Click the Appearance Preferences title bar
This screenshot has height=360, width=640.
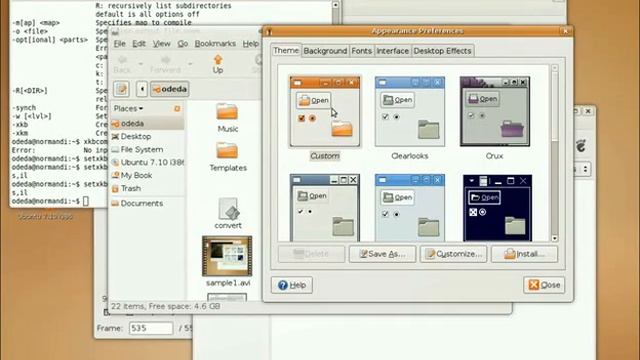click(x=417, y=31)
